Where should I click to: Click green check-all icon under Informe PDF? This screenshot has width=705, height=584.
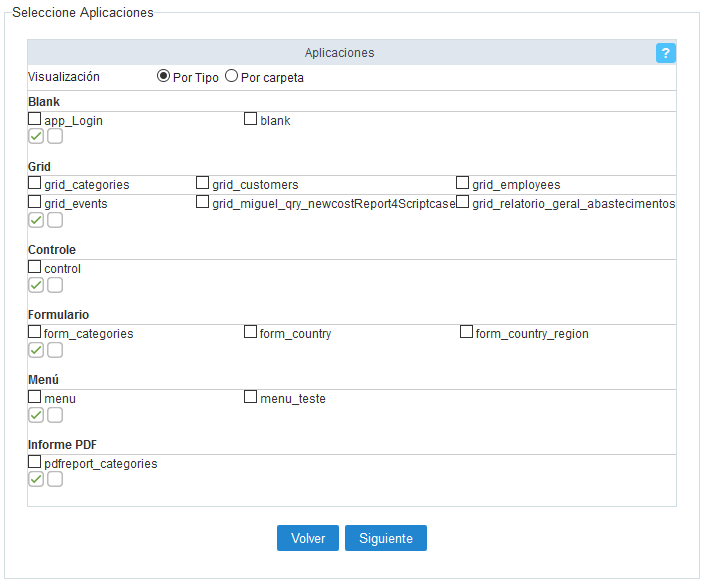tap(36, 480)
